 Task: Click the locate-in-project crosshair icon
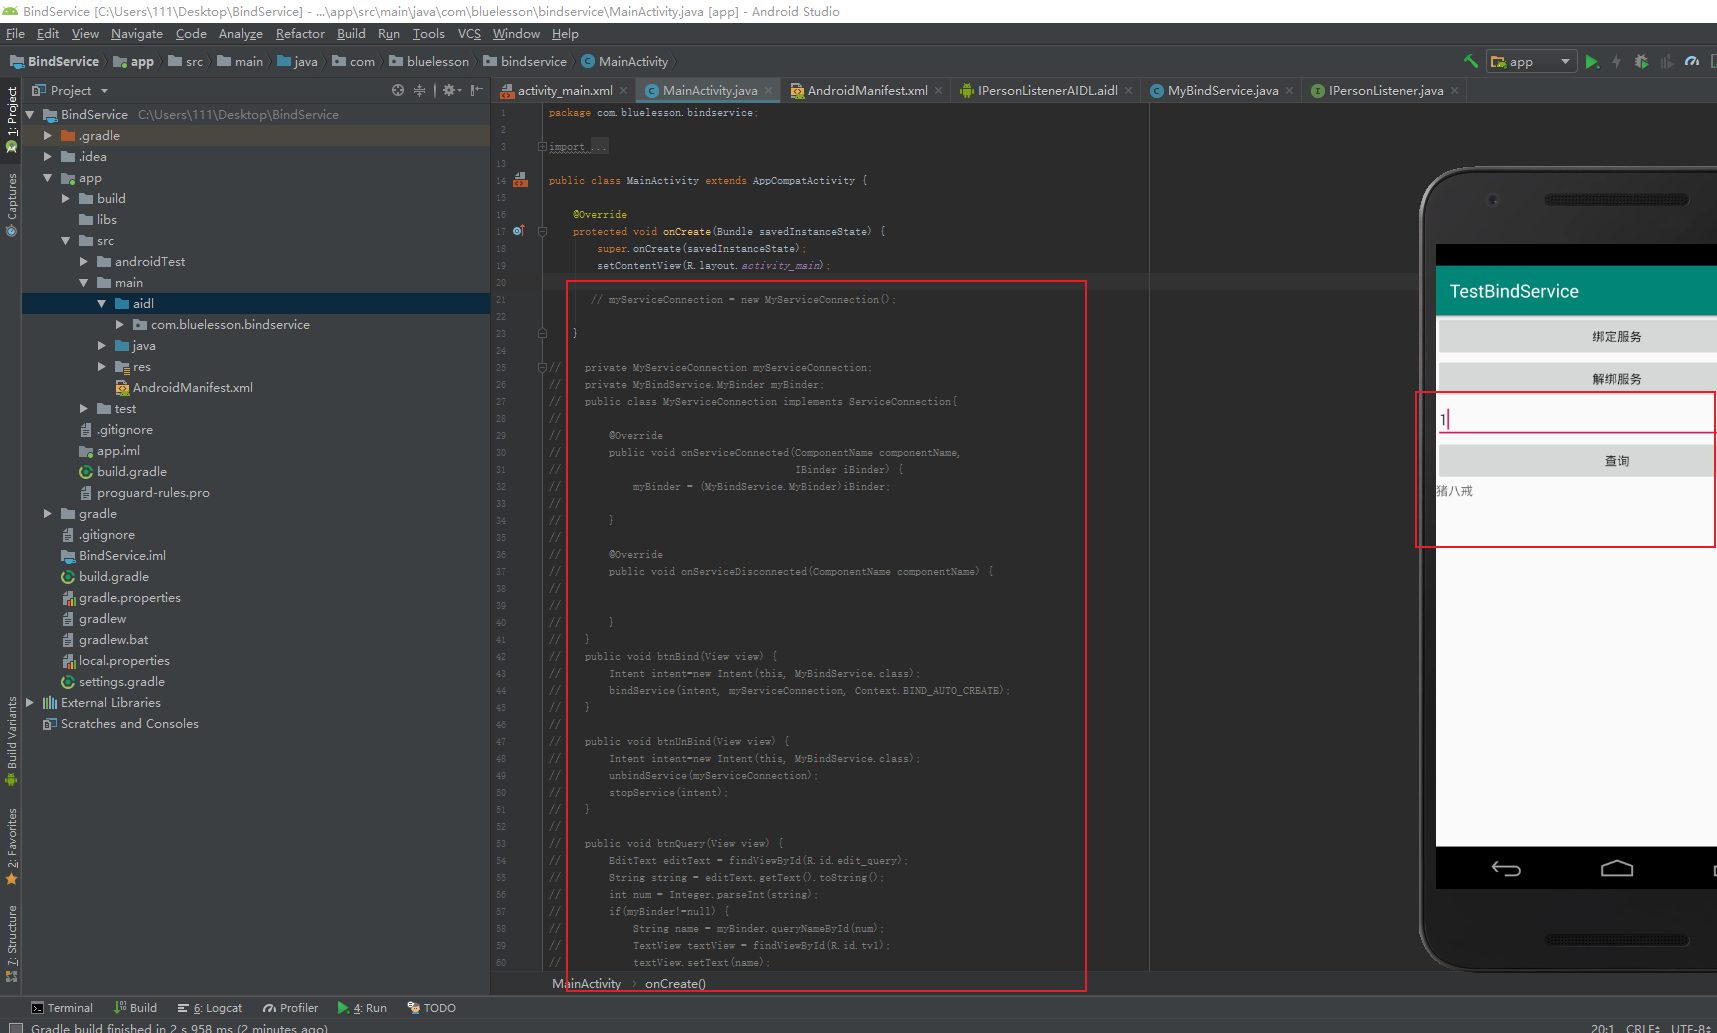click(398, 90)
